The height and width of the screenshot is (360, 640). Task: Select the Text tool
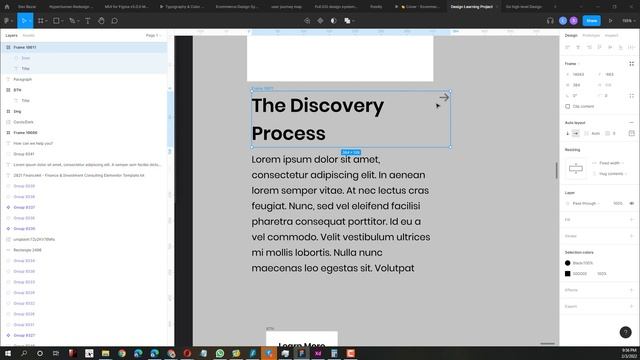click(x=87, y=20)
